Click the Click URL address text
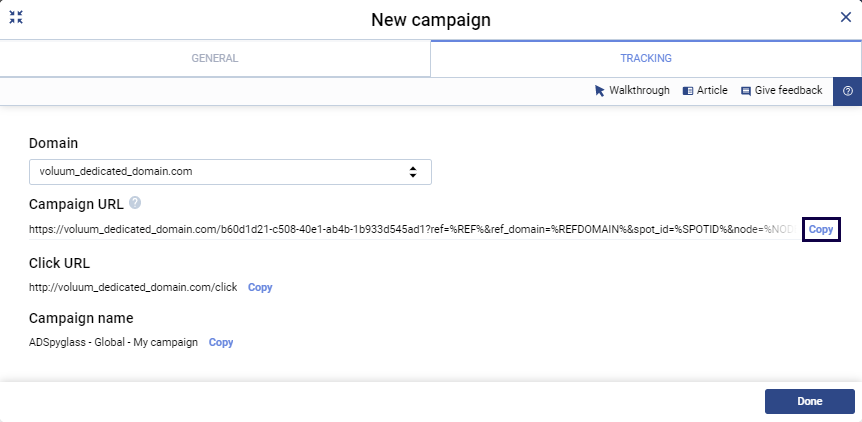This screenshot has height=422, width=862. click(133, 287)
